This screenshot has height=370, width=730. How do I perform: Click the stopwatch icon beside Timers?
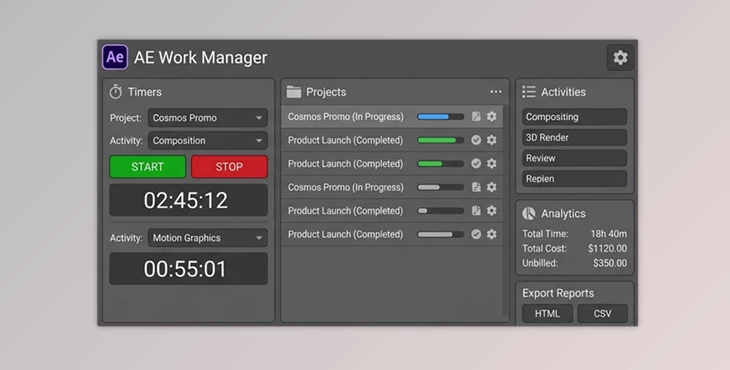[x=115, y=92]
